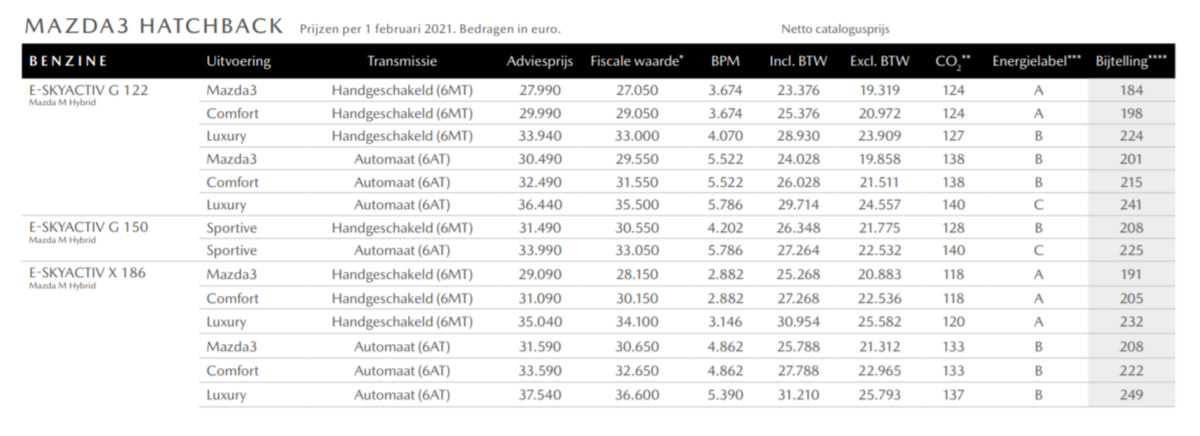1200x436 pixels.
Task: Click bijtelling value 184
Action: [1131, 91]
